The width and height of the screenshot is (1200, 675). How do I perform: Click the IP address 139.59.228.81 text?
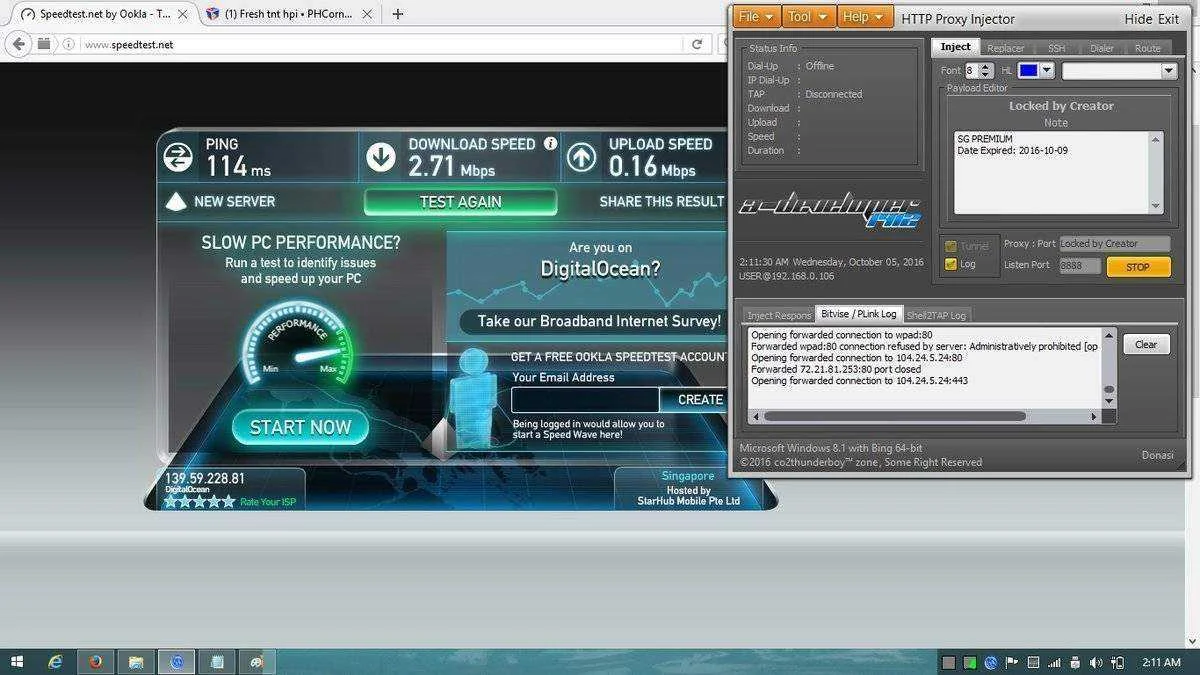tap(205, 479)
